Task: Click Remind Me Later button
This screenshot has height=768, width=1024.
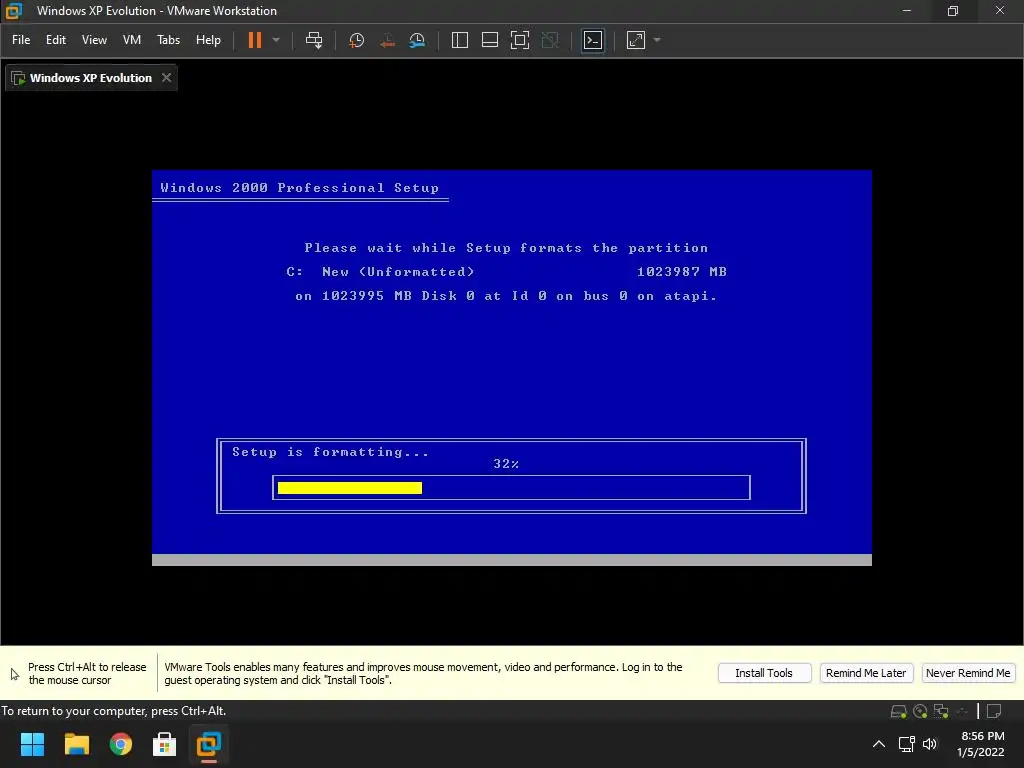Action: 866,673
